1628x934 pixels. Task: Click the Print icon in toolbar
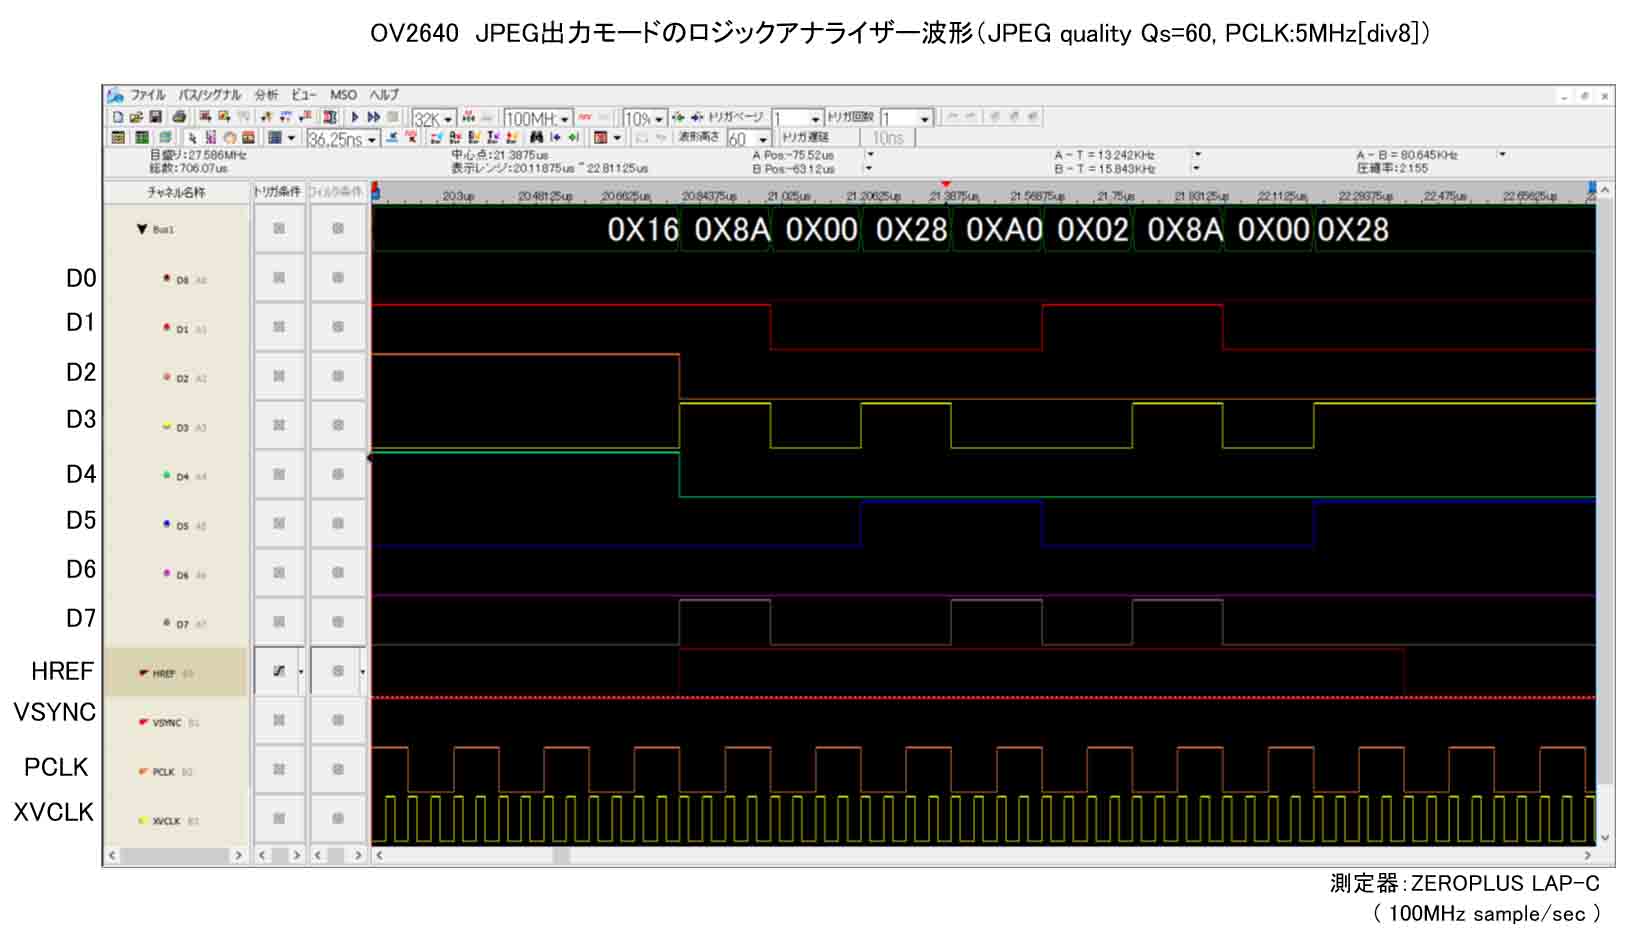click(x=179, y=118)
